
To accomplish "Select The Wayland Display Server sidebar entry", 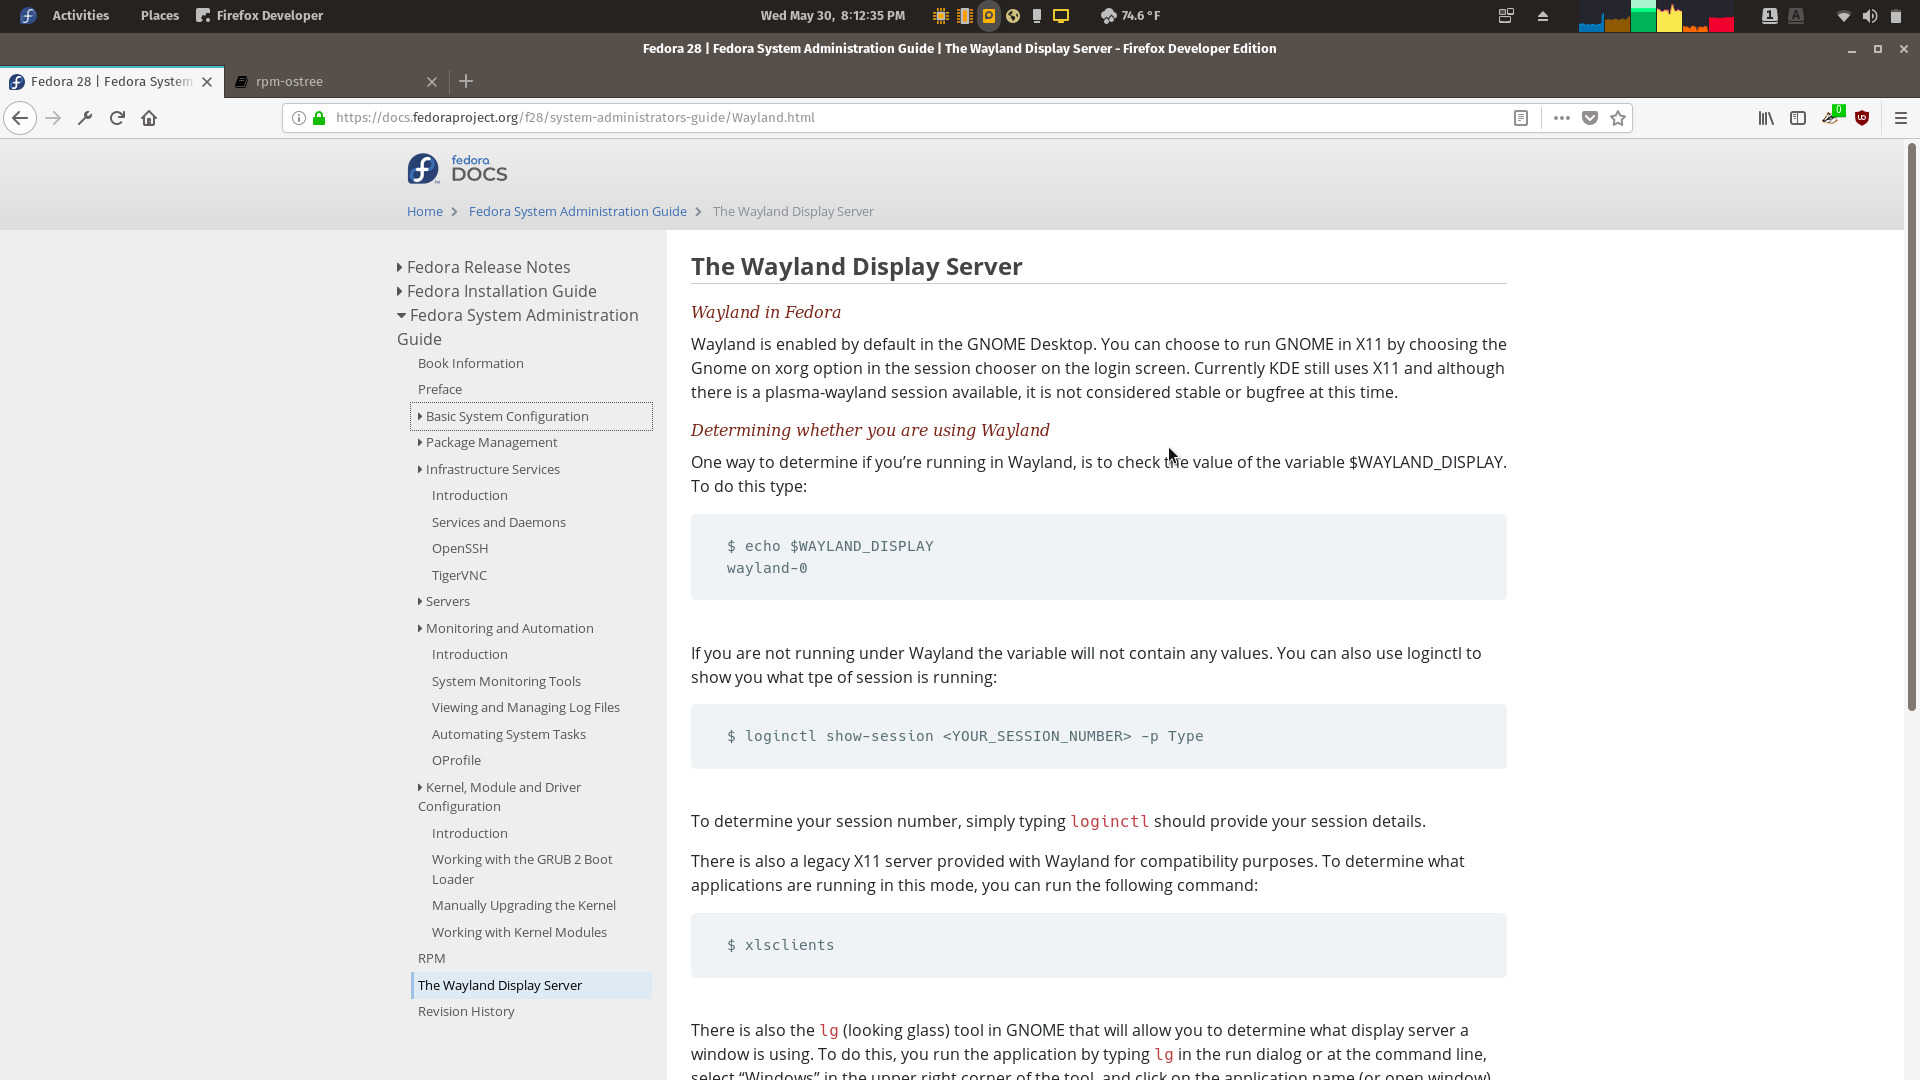I will click(531, 985).
